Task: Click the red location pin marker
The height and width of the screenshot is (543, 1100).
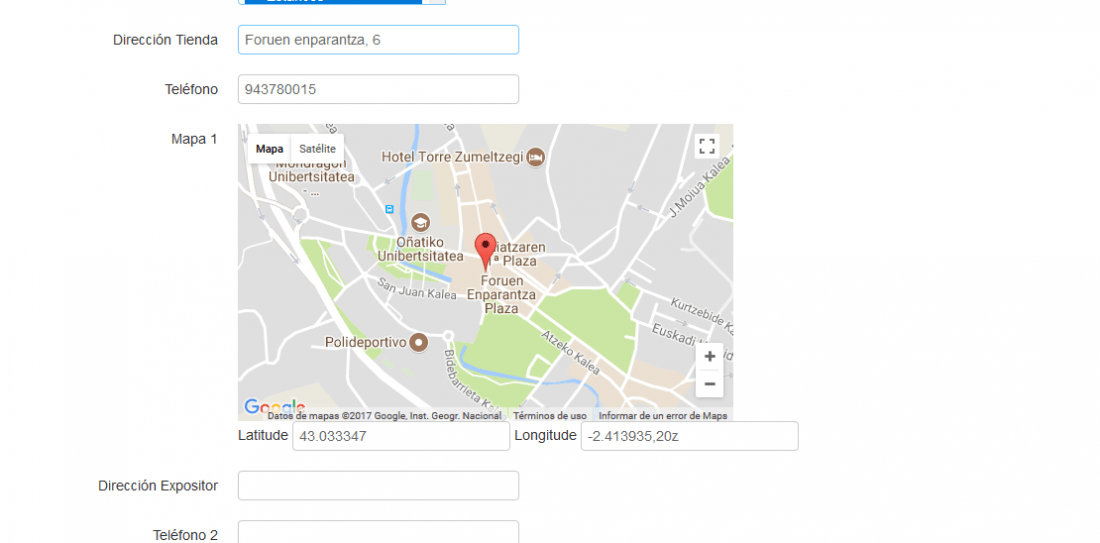Action: 485,253
